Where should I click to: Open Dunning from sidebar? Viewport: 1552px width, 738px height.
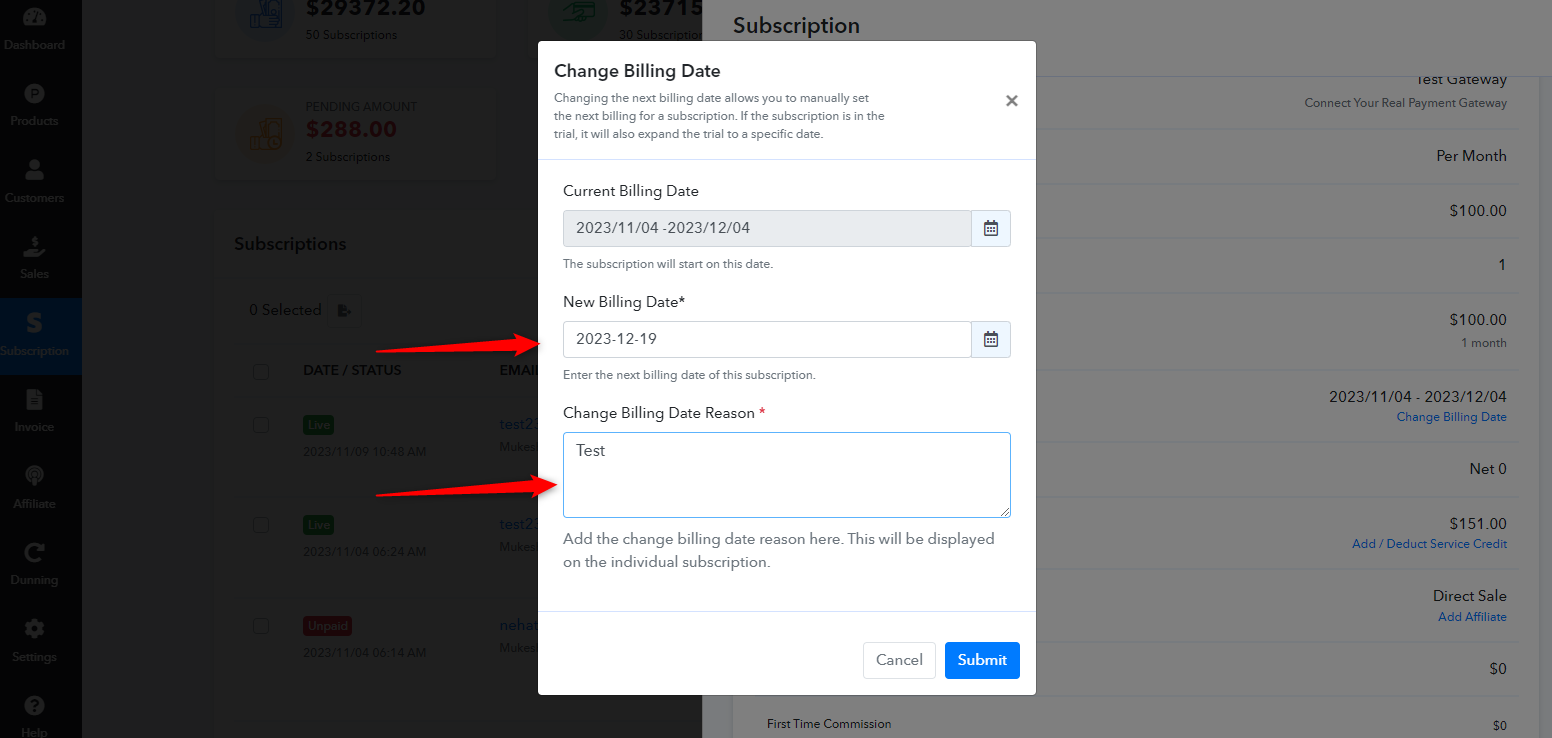pos(34,564)
